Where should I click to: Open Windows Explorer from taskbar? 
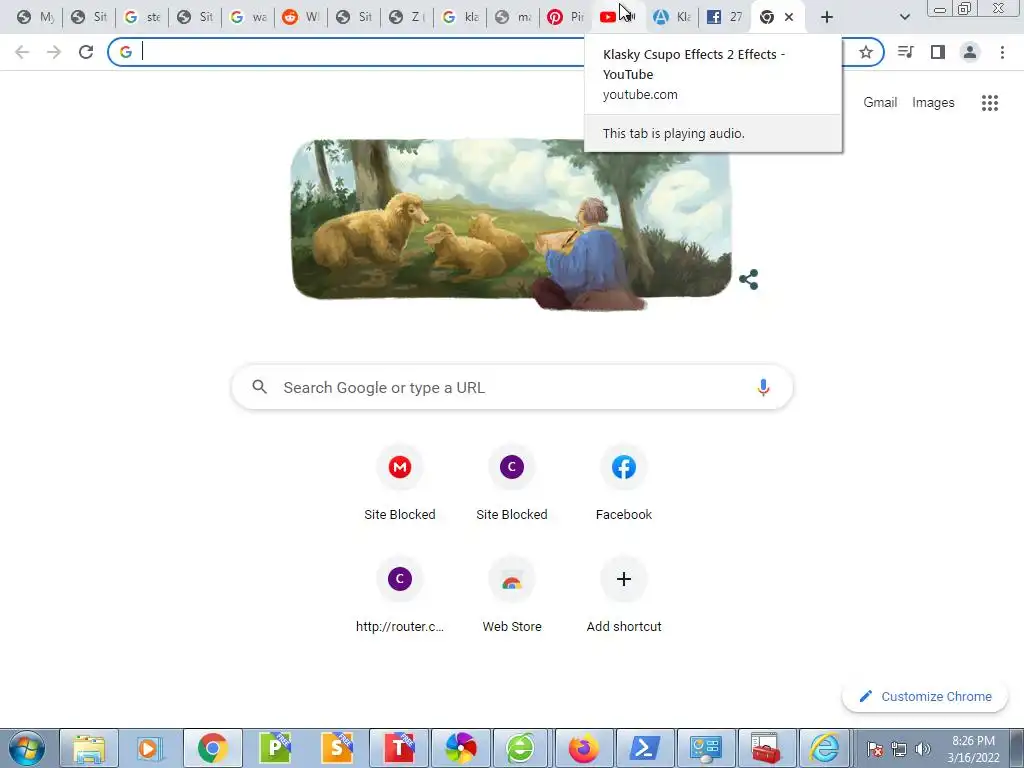(x=89, y=748)
